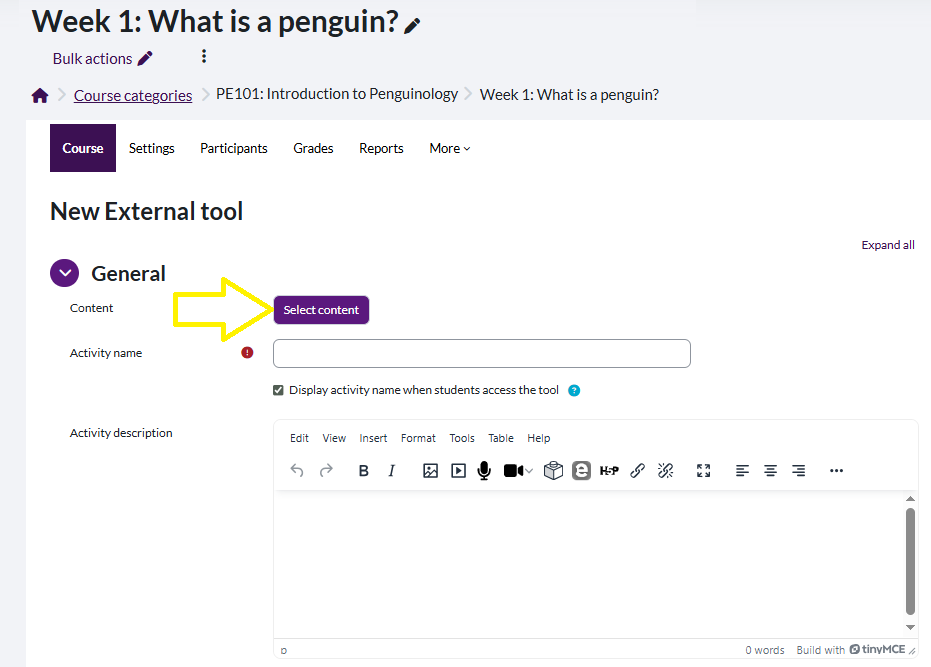The width and height of the screenshot is (931, 667).
Task: Open the Reports tab
Action: click(x=381, y=148)
